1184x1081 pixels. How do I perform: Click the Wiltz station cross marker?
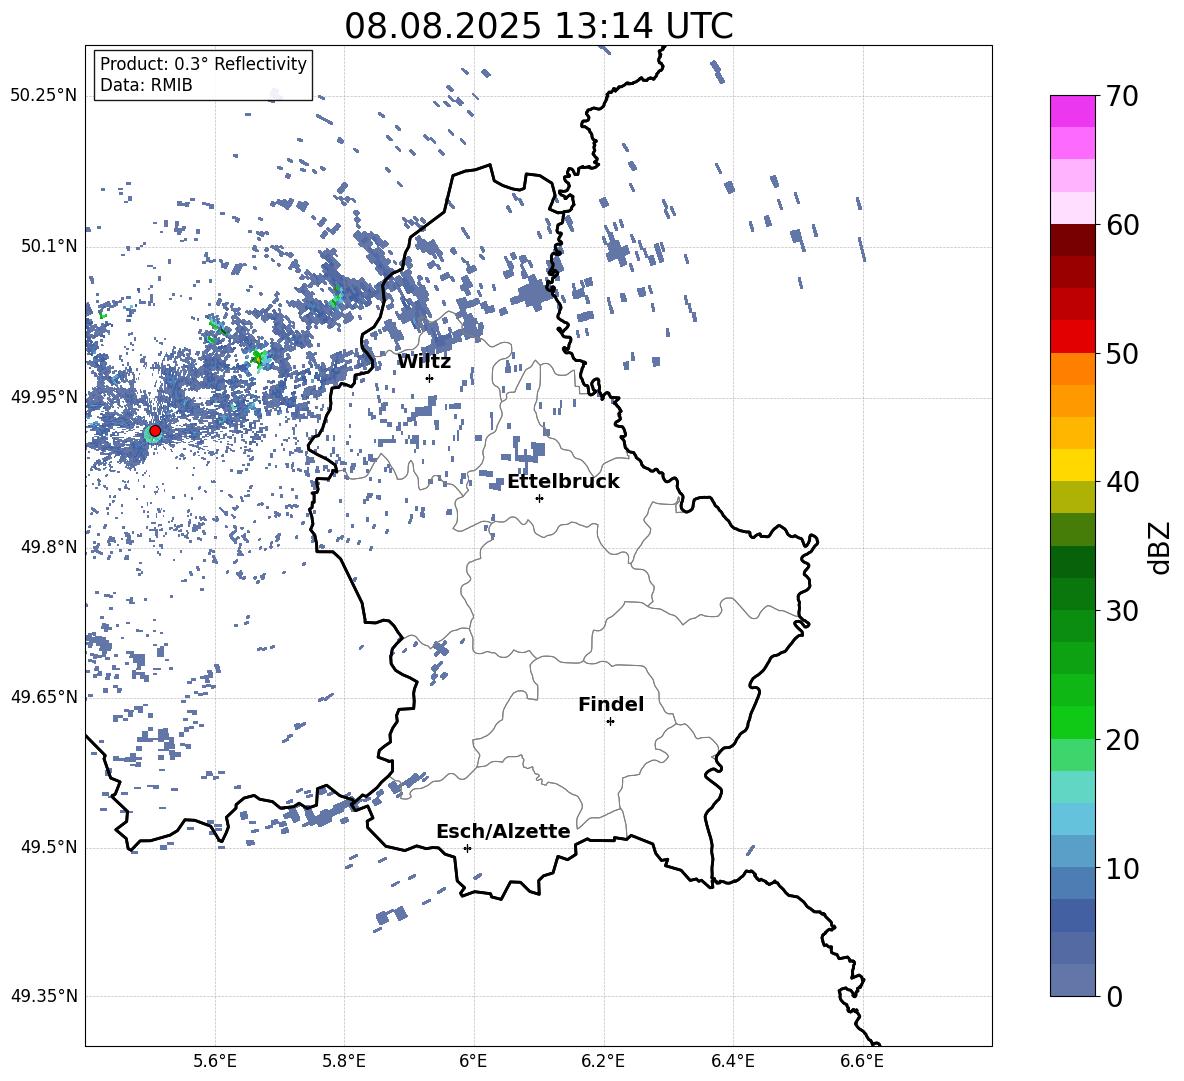coord(430,378)
